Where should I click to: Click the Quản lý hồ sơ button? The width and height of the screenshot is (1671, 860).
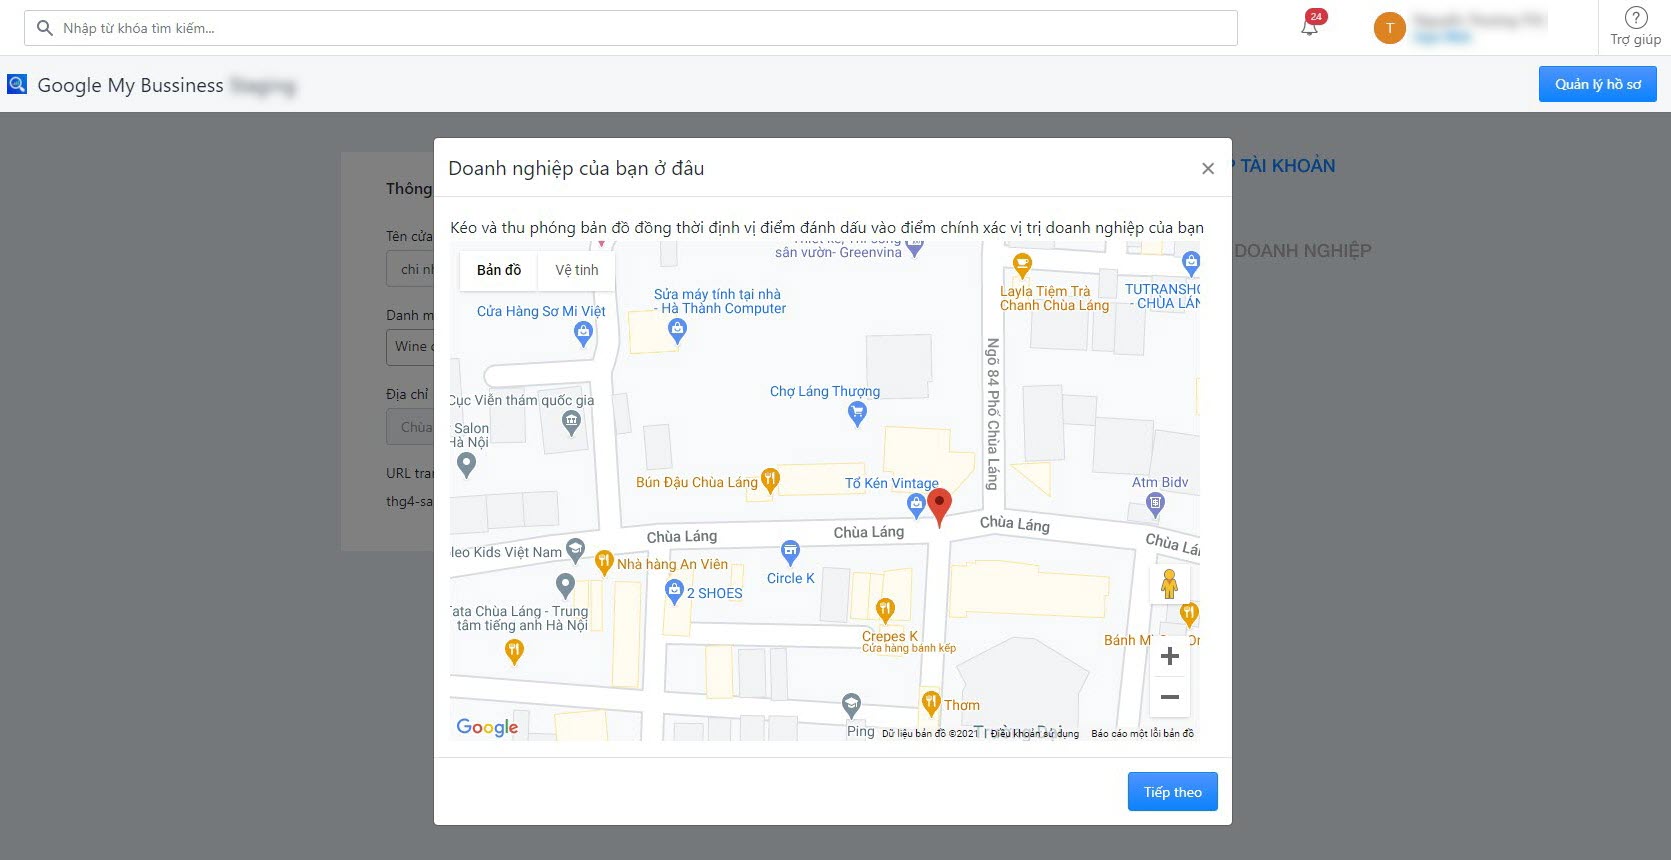(x=1598, y=84)
